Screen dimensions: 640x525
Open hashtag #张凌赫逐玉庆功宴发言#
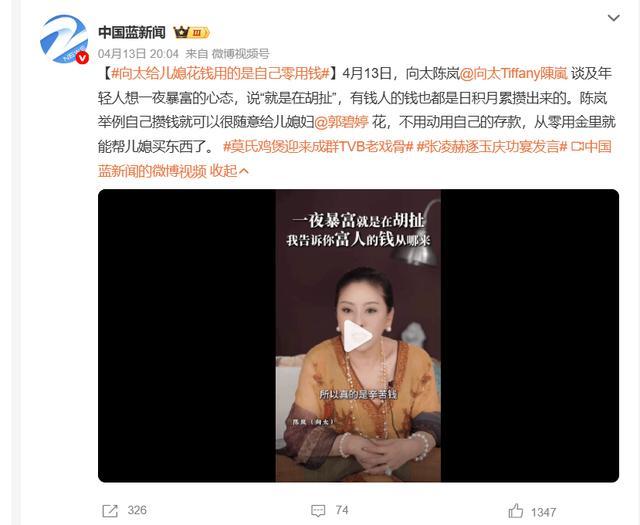492,147
